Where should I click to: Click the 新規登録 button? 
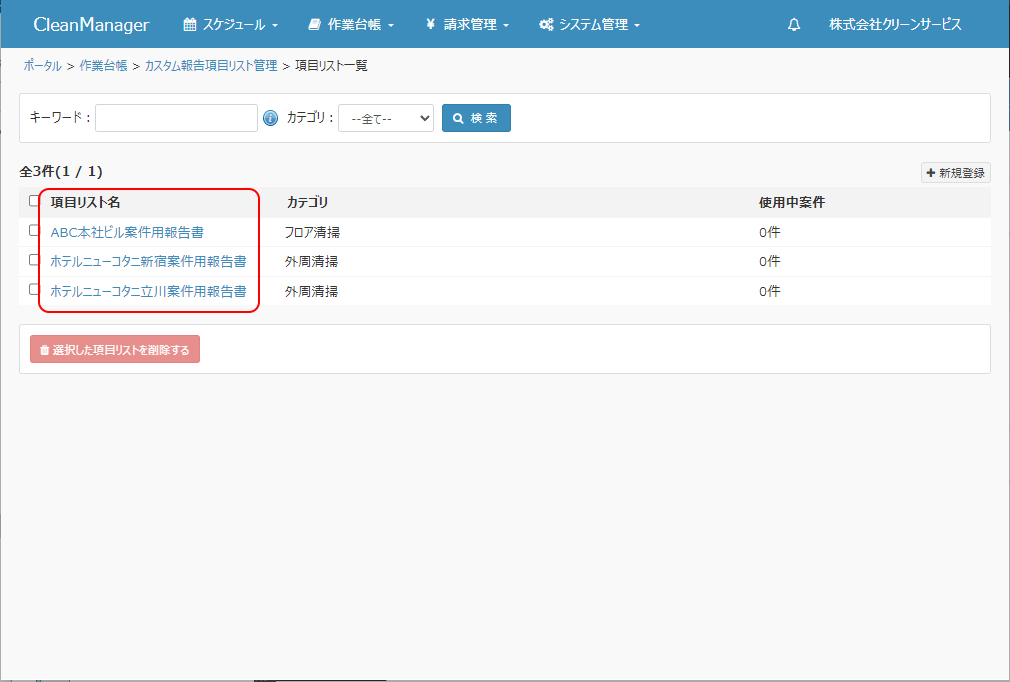[x=955, y=173]
